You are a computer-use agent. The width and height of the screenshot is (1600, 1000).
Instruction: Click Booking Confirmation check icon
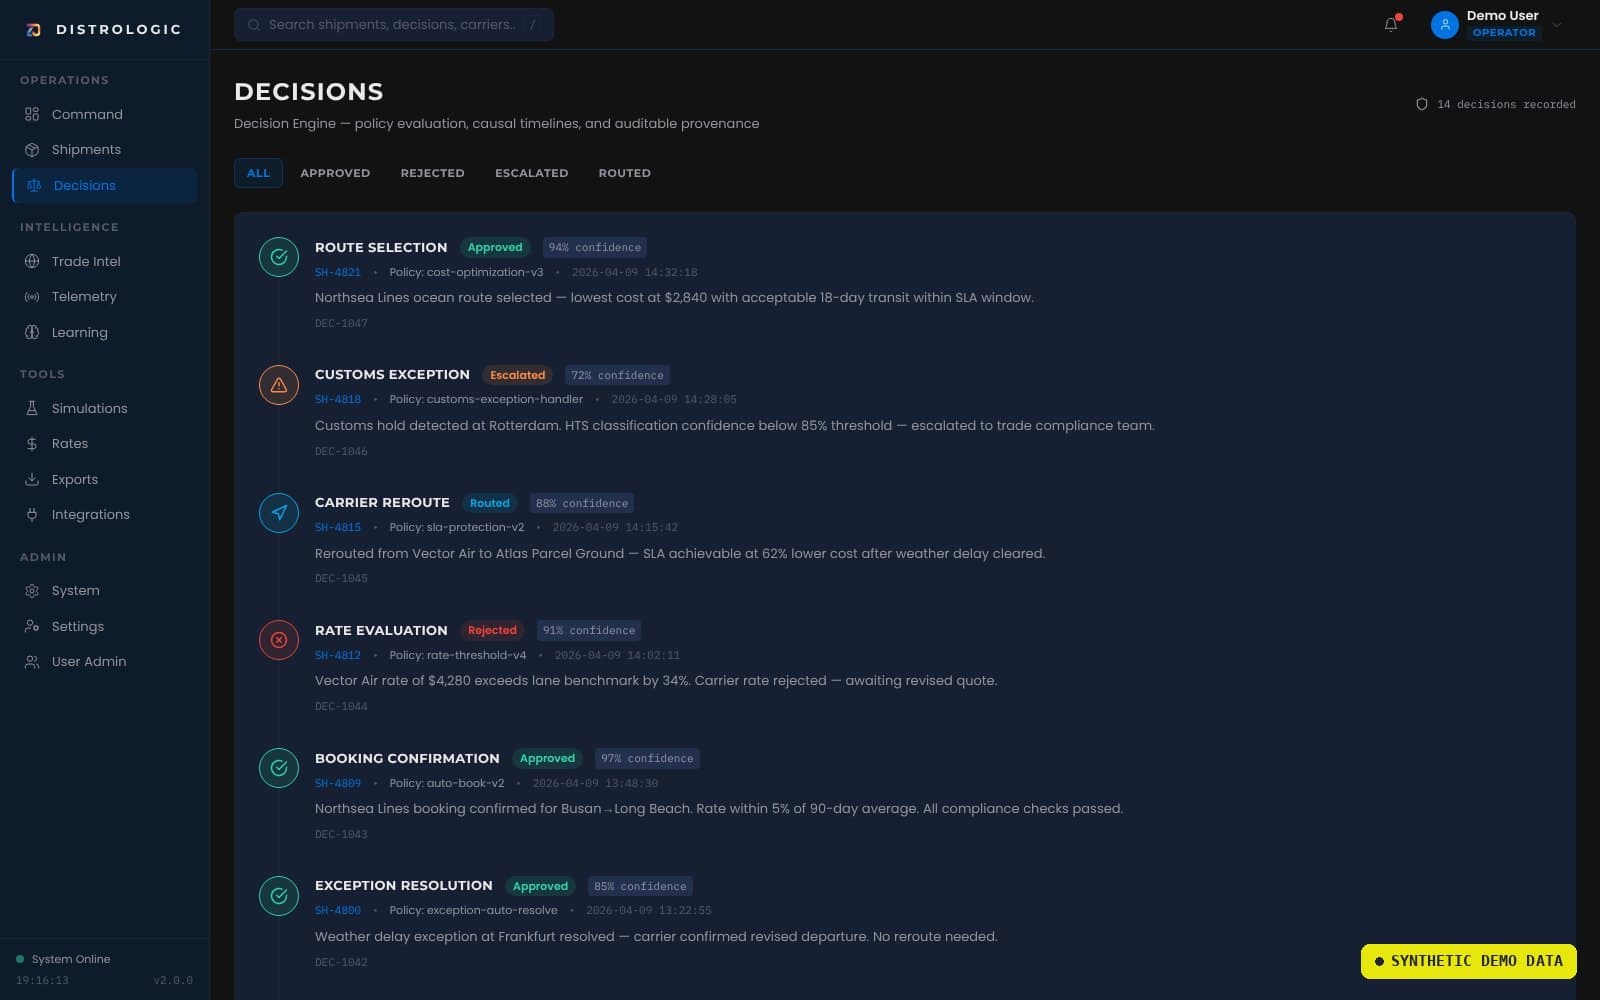click(x=279, y=768)
